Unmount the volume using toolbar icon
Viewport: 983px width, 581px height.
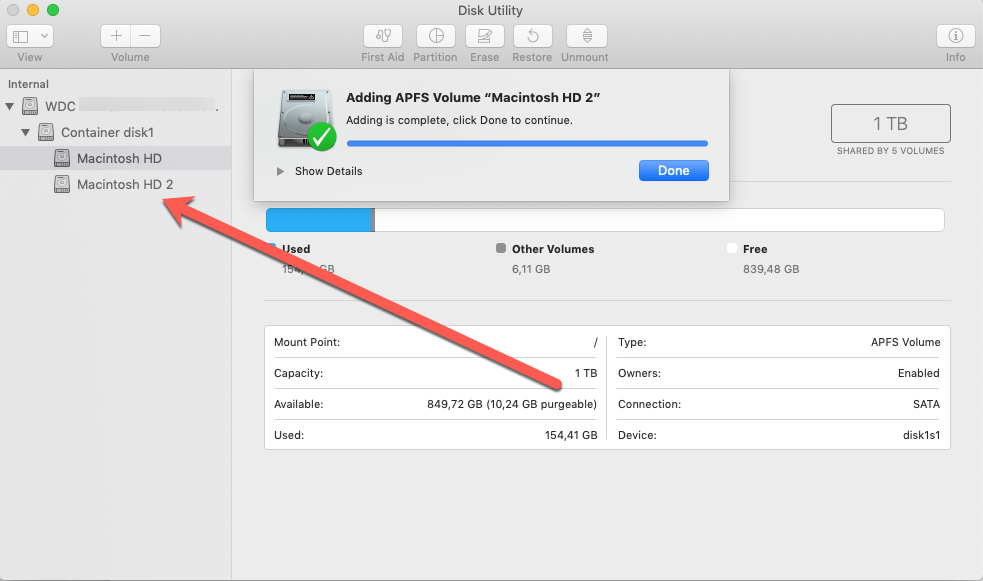[x=585, y=37]
